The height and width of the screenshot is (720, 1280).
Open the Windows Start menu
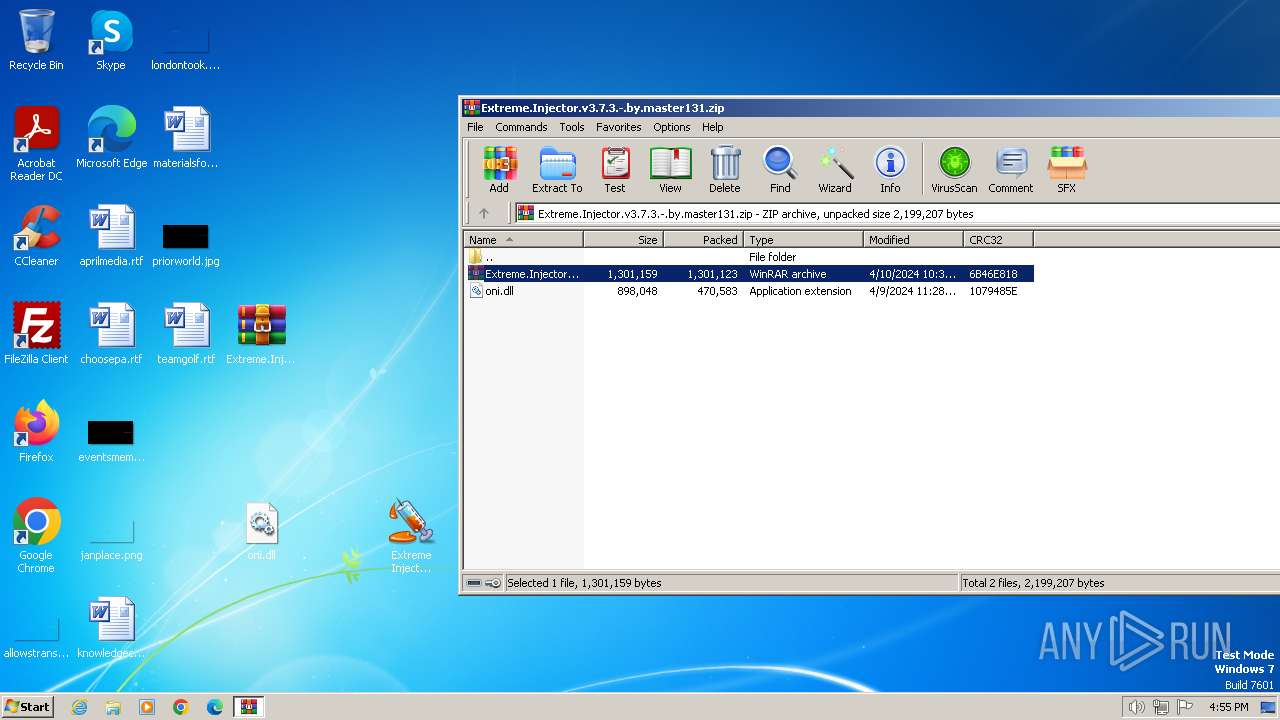click(28, 706)
